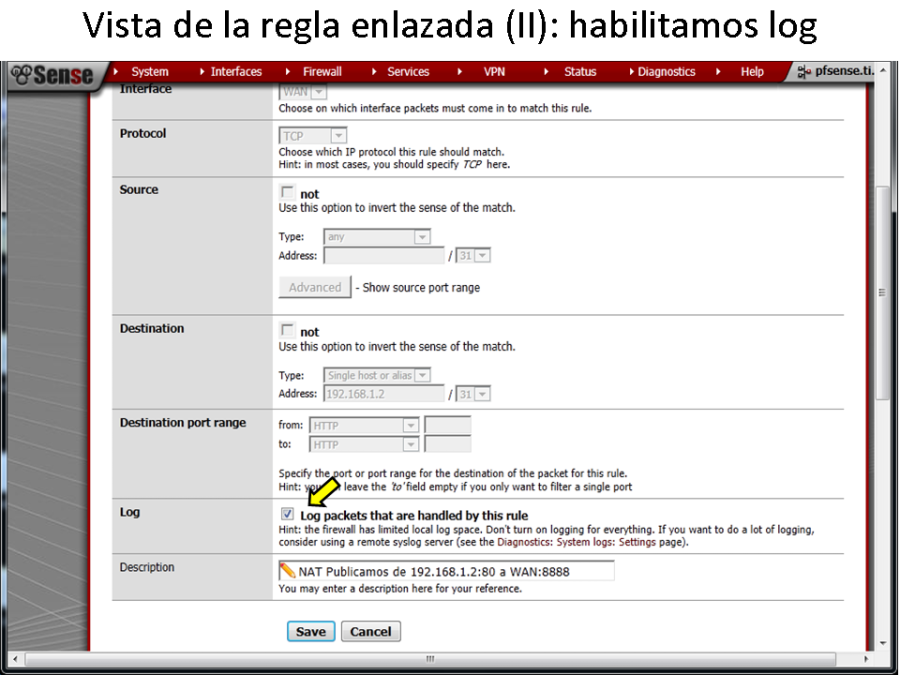This screenshot has width=900, height=675.
Task: Click the Advanced button under Source
Action: 314,287
